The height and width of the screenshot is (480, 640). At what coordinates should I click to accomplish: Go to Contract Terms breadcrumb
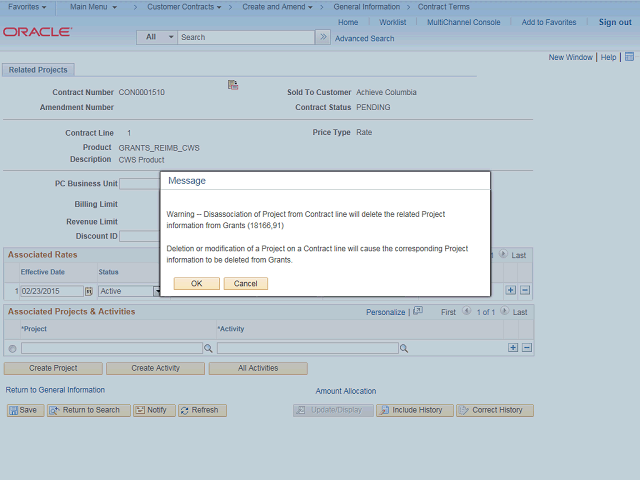pyautogui.click(x=443, y=7)
